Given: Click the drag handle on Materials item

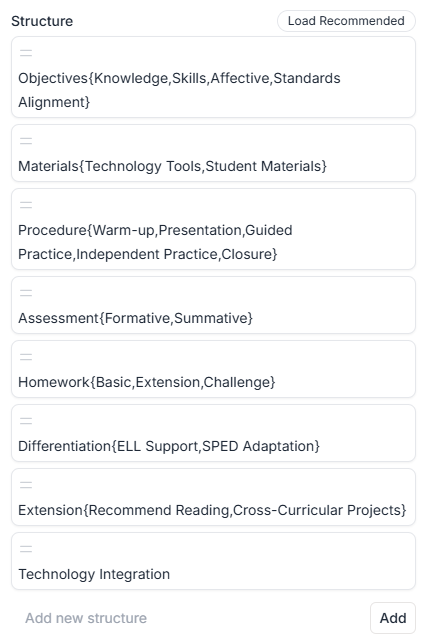Looking at the screenshot, I should pos(26,141).
